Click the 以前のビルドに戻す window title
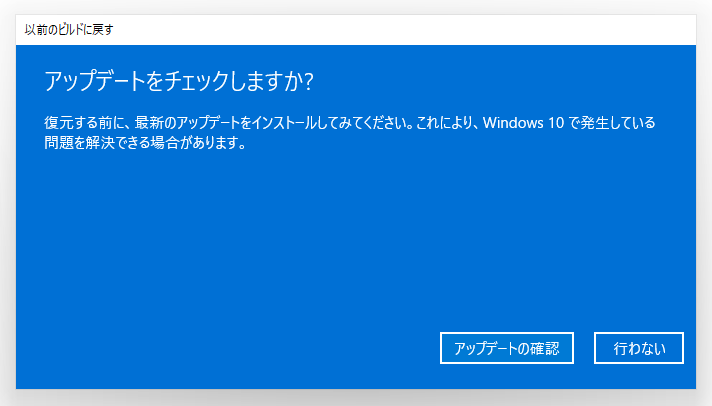The image size is (712, 406). [x=69, y=30]
